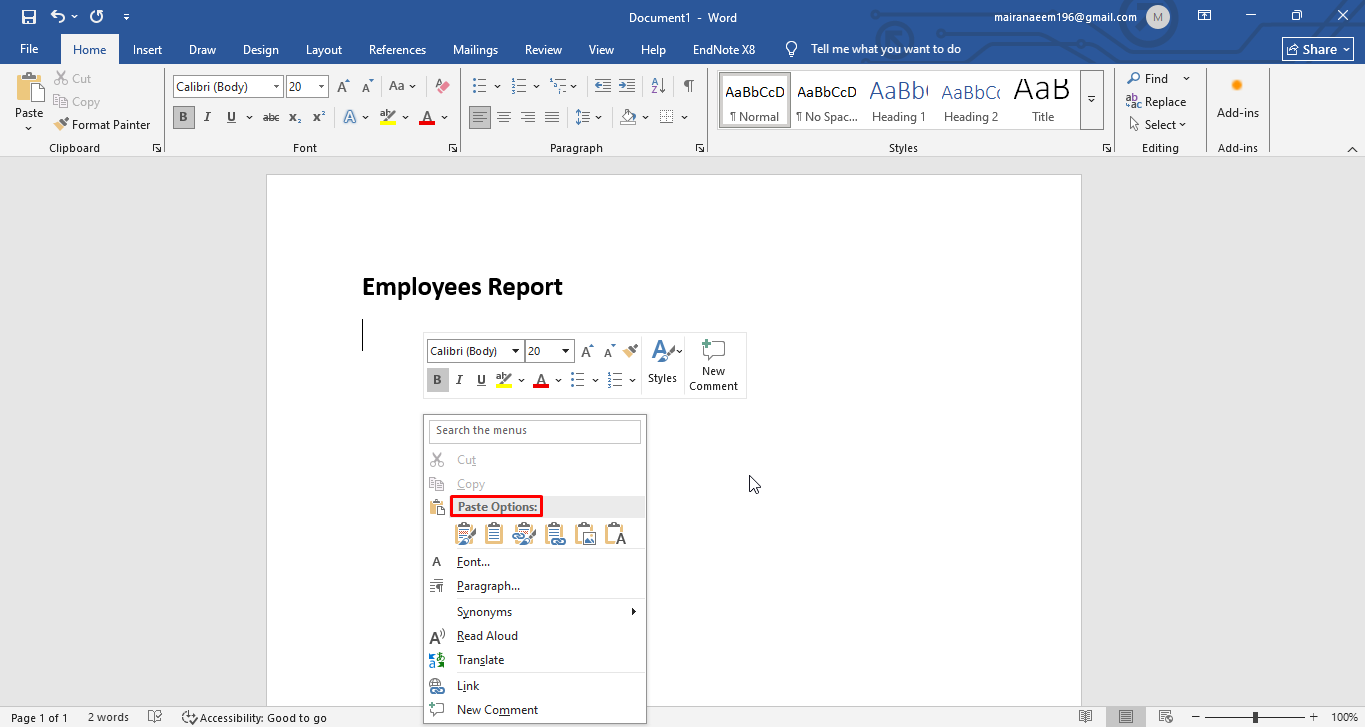Viewport: 1365px width, 727px height.
Task: Apply yellow text highlight color in ribbon
Action: (389, 117)
